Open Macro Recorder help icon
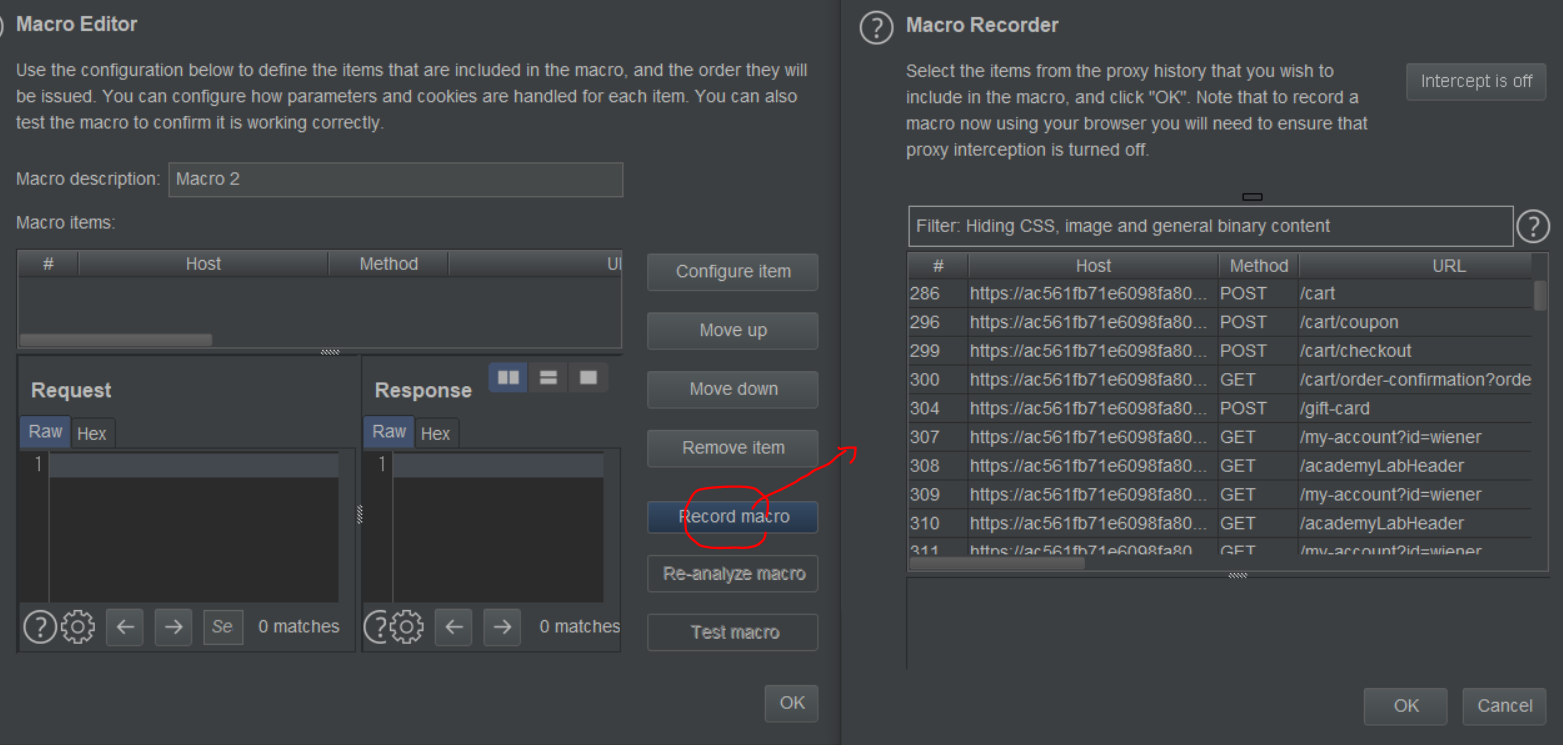The image size is (1563, 745). 876,27
